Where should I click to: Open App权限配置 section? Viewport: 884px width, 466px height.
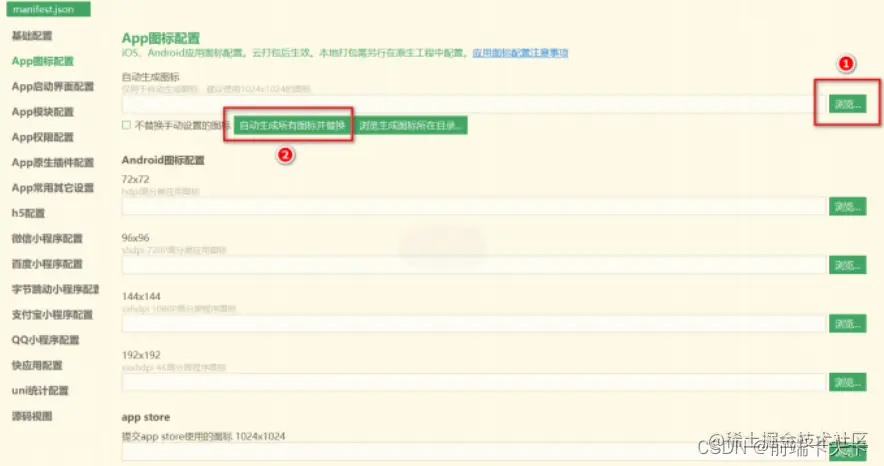click(x=43, y=137)
